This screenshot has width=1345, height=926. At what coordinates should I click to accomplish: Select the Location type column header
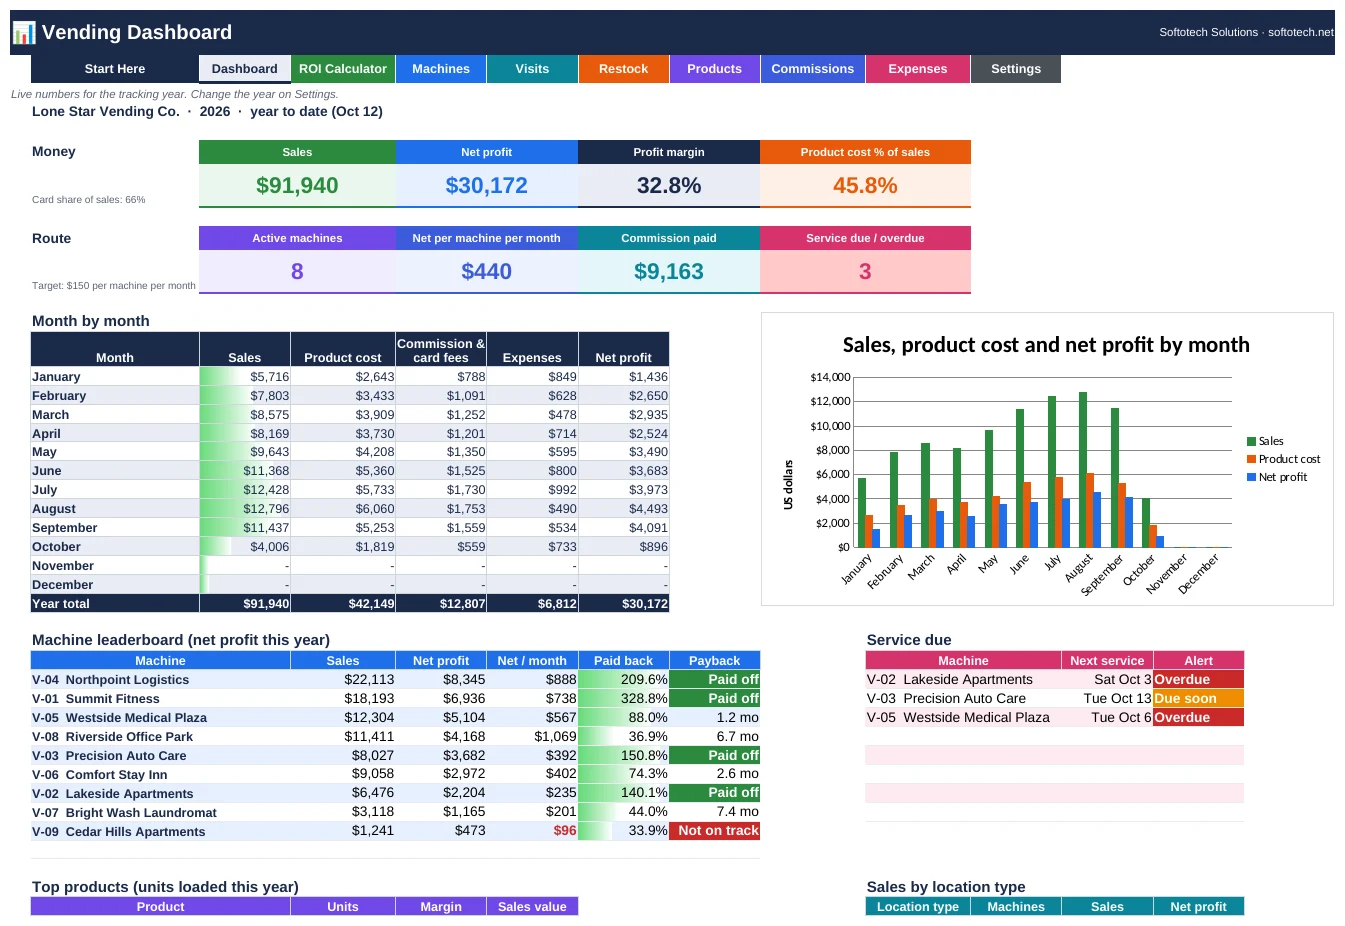coord(918,907)
